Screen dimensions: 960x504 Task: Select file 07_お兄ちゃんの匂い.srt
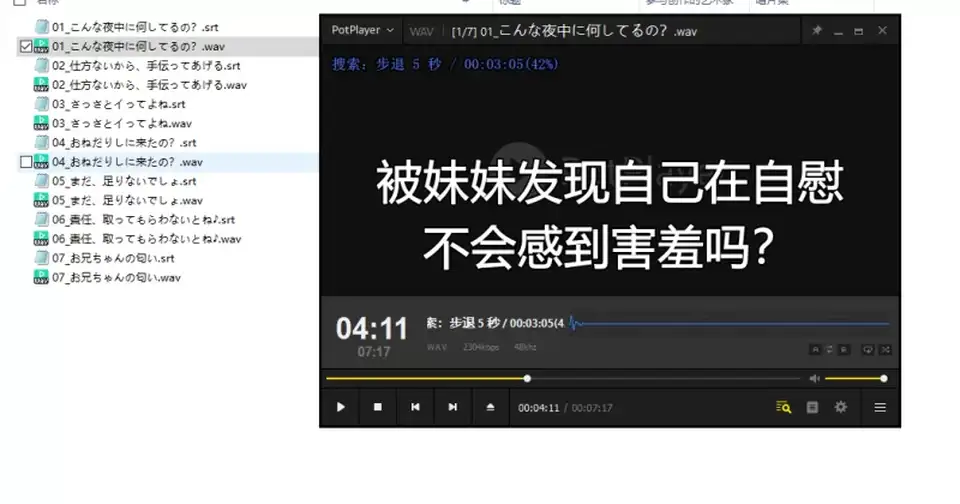click(113, 258)
